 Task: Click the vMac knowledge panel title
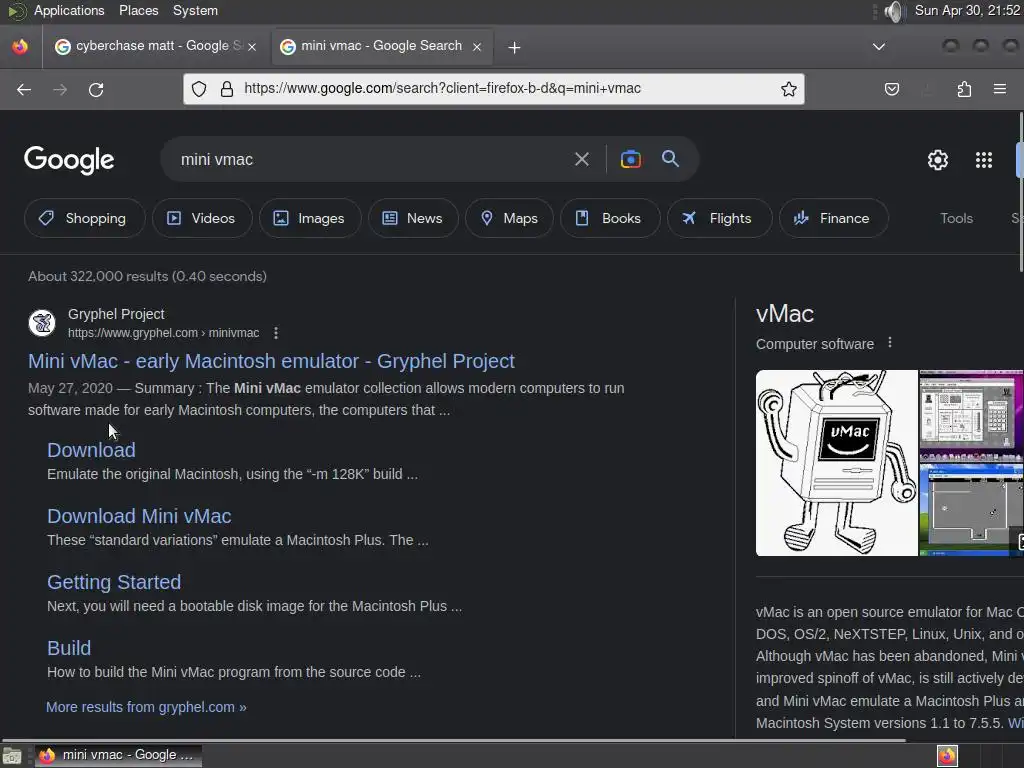(784, 314)
